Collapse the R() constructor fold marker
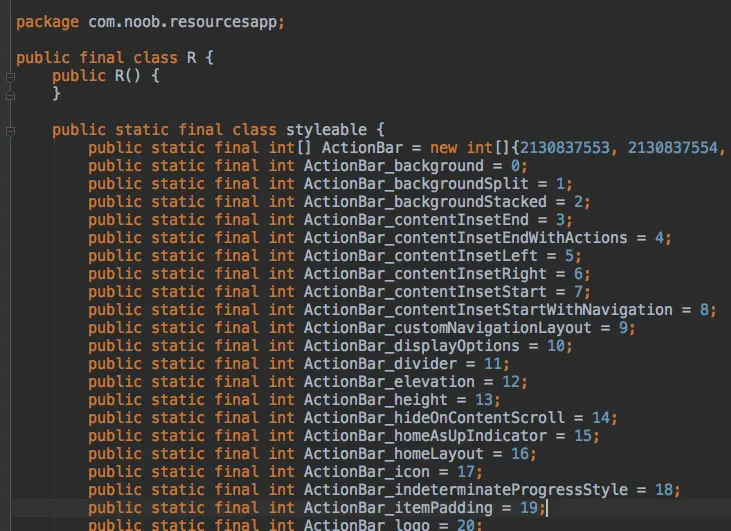 coord(10,77)
